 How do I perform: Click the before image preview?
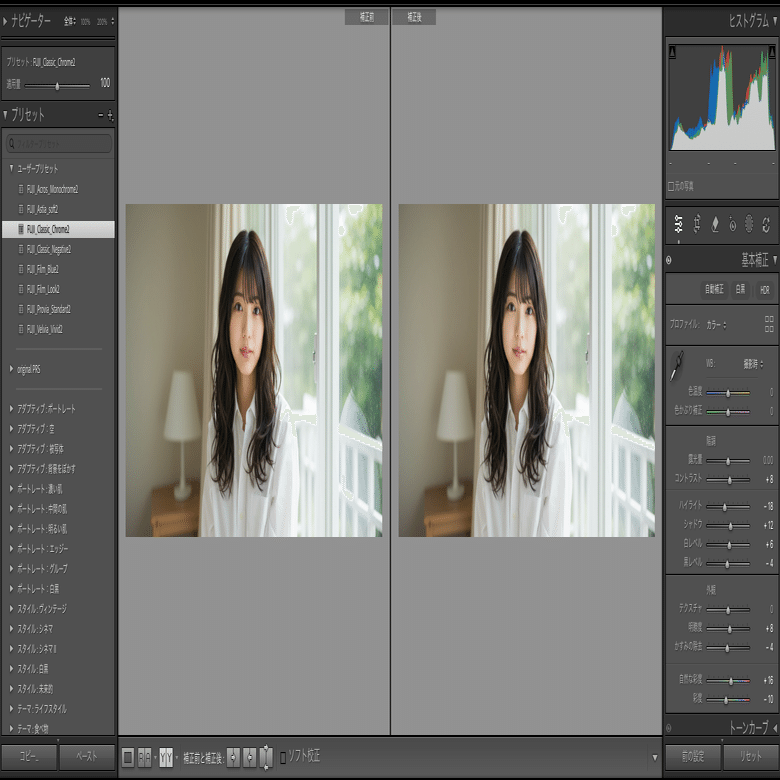[x=254, y=370]
